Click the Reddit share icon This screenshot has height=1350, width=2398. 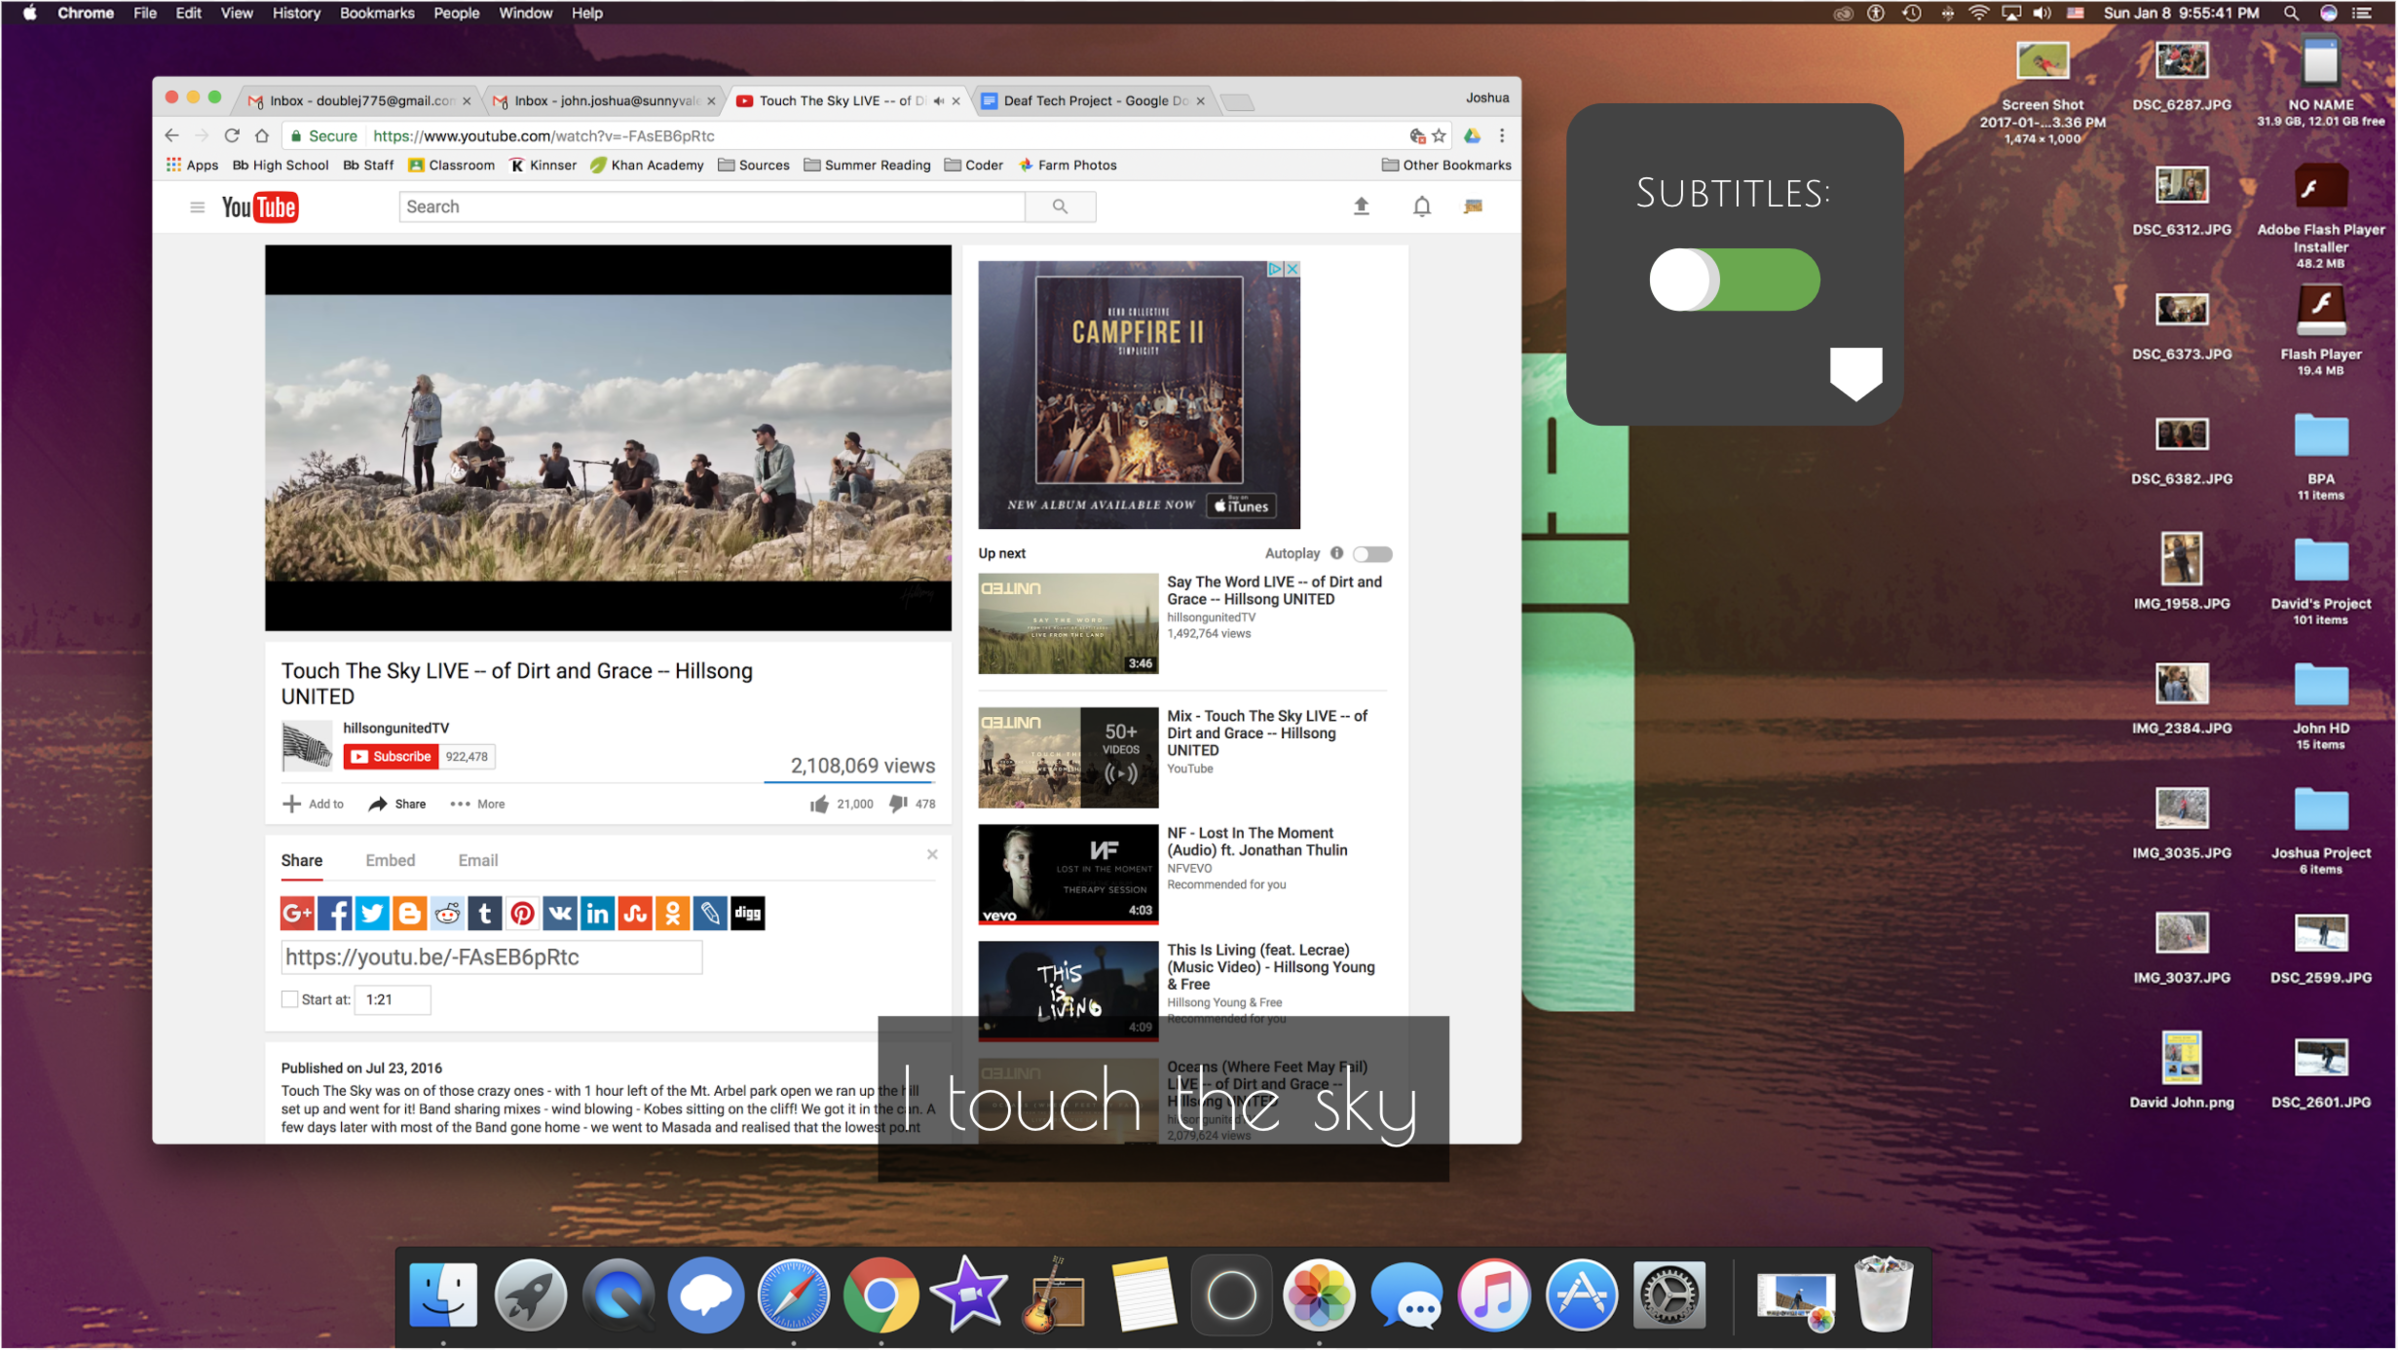(447, 913)
